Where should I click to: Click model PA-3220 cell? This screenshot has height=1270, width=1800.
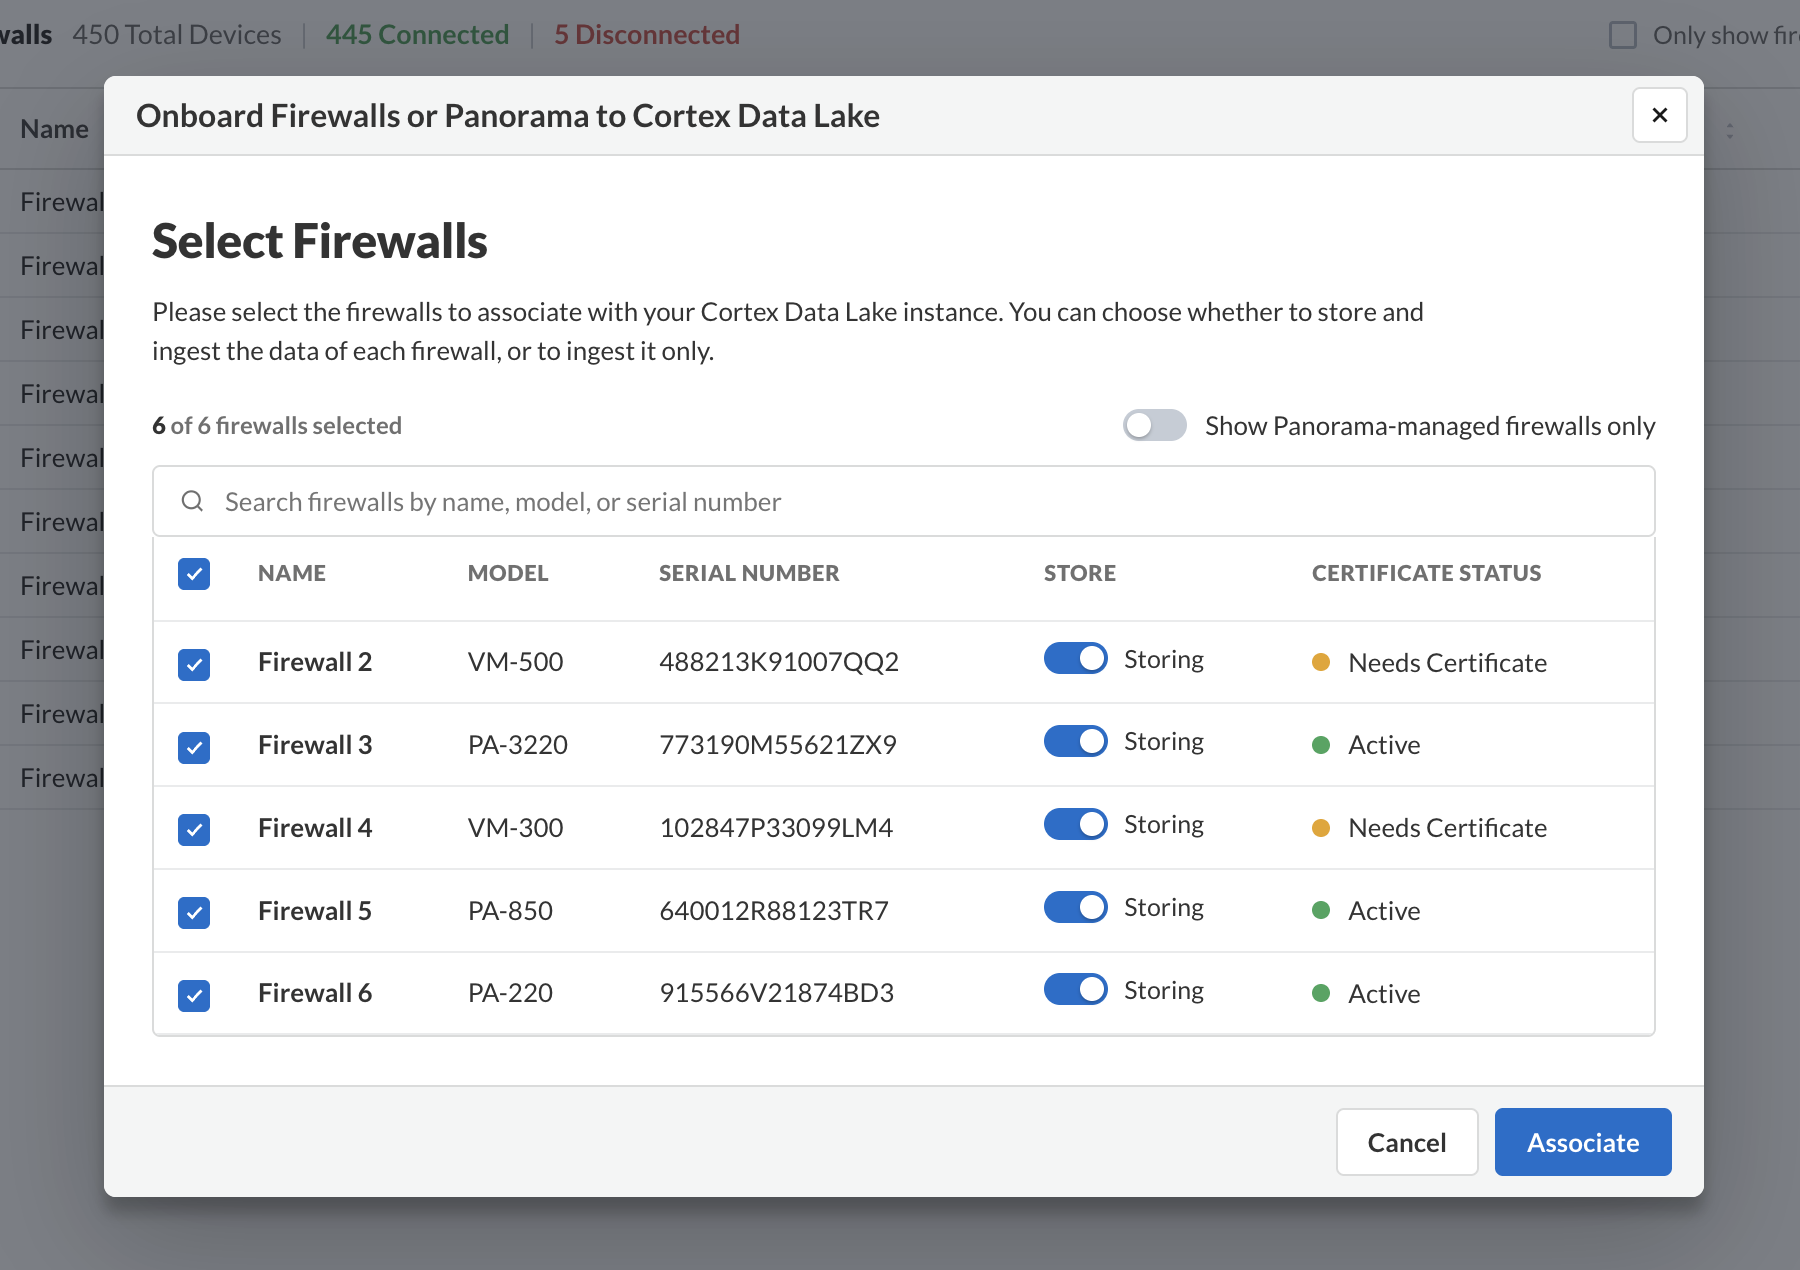point(518,745)
